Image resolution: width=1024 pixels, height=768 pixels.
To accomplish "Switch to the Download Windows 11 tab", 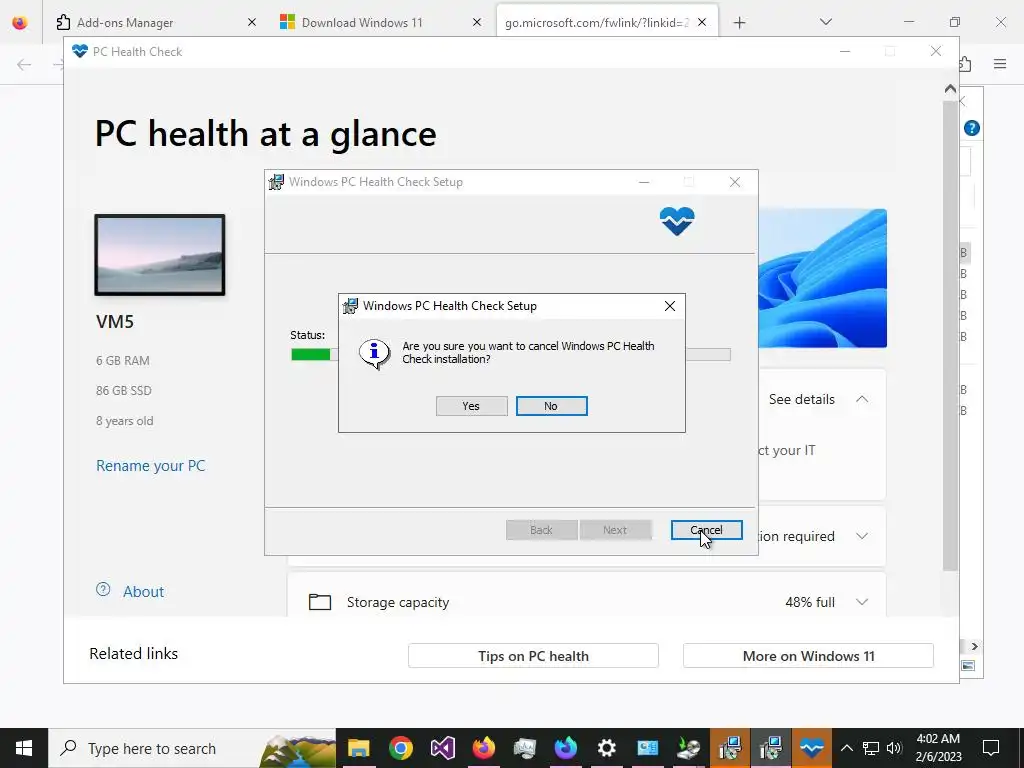I will (x=362, y=22).
